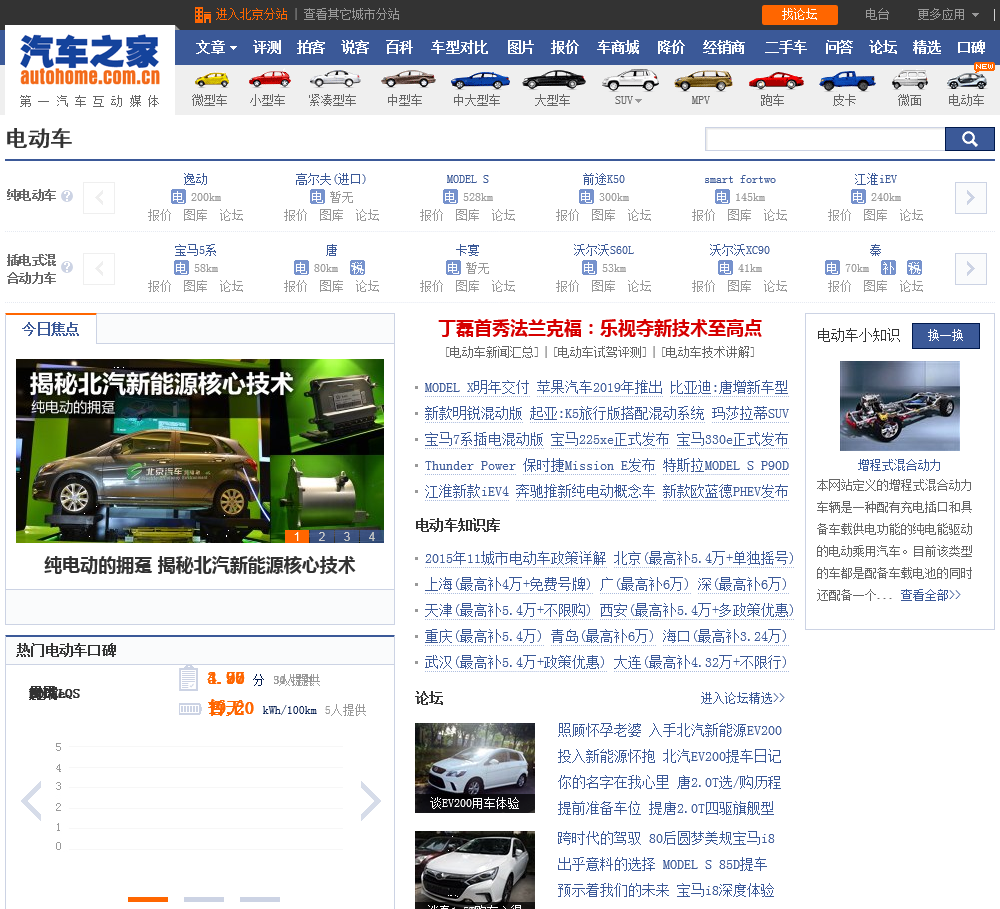The height and width of the screenshot is (909, 1000).
Task: Select slide 1 in focus carousel
Action: 297,536
